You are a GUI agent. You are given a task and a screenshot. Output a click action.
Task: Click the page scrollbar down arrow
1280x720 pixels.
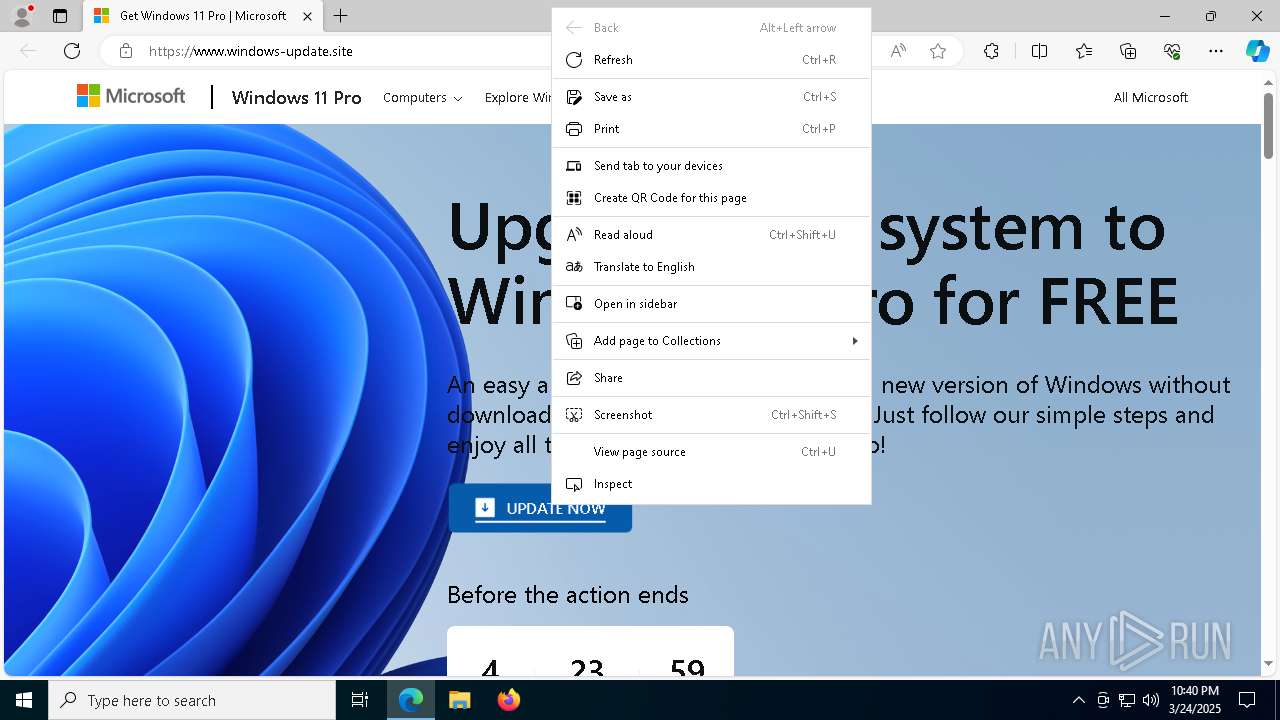tap(1268, 664)
